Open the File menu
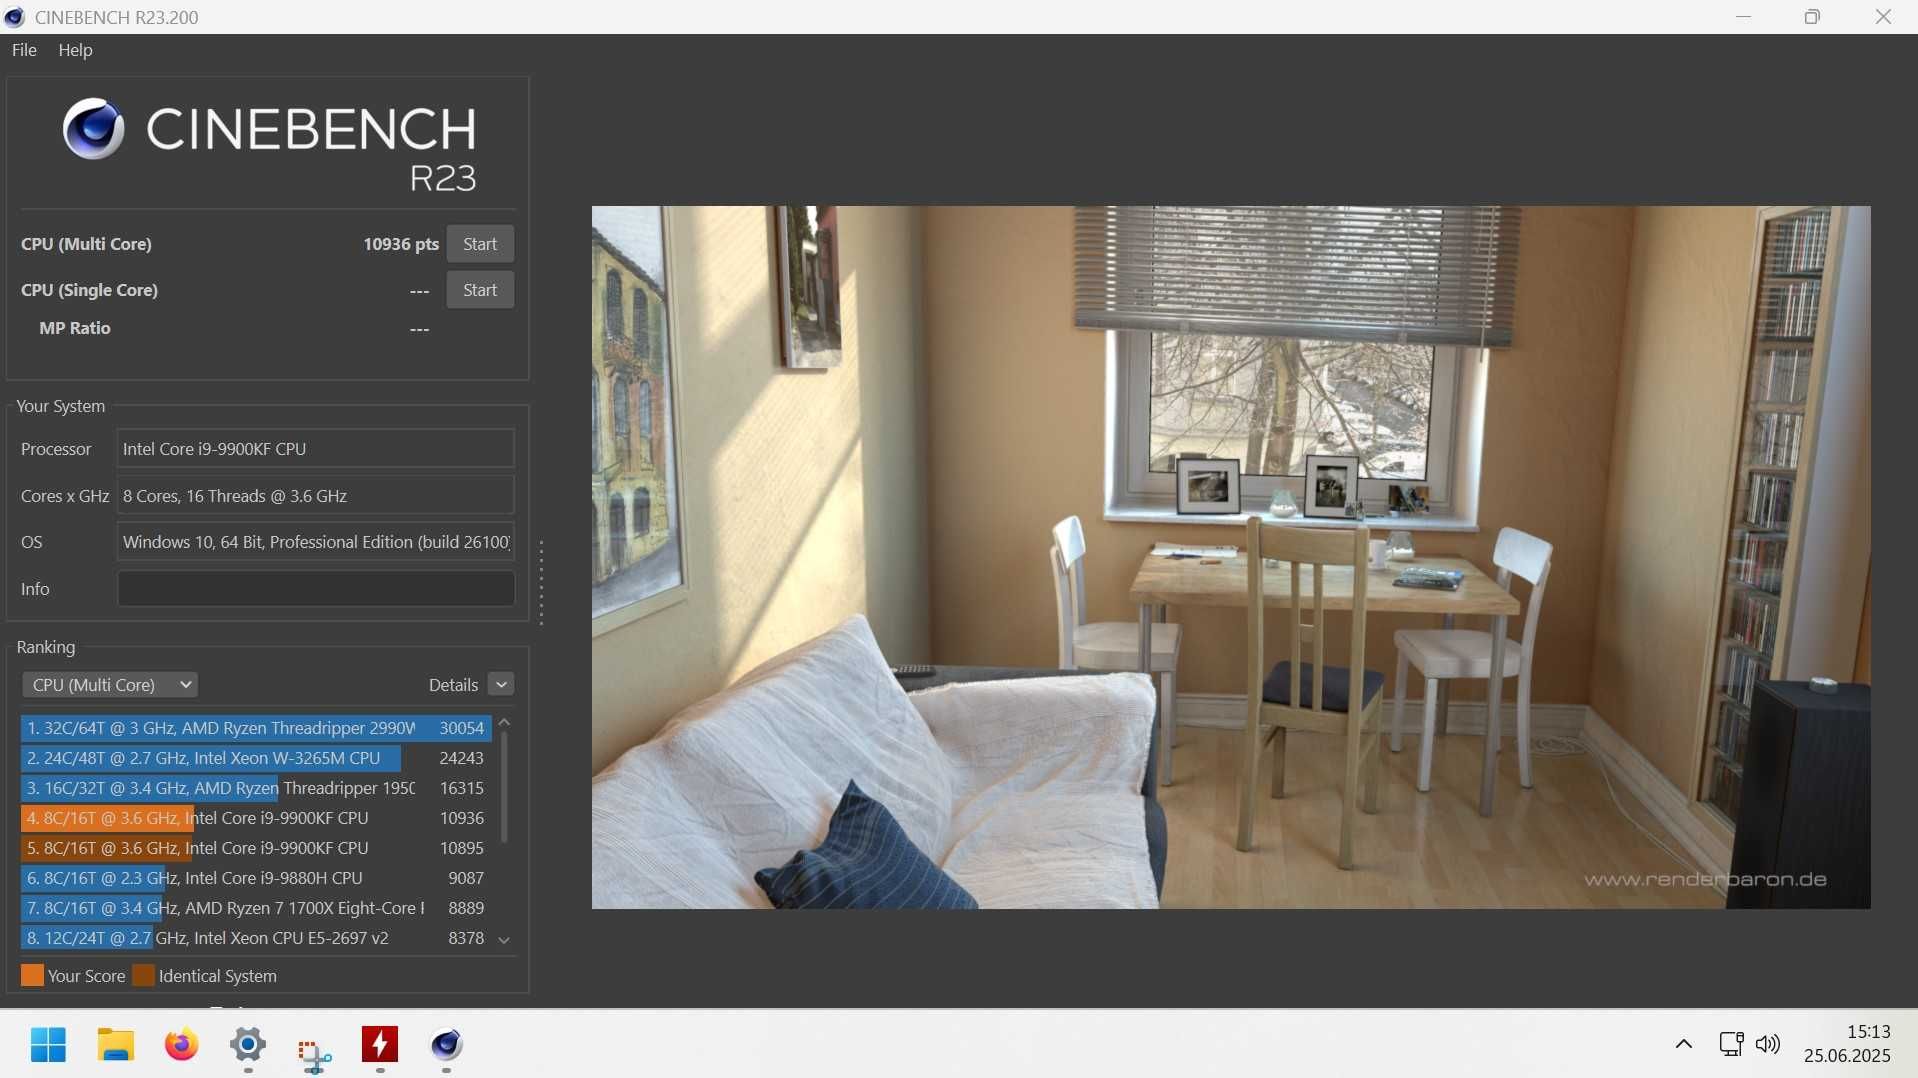This screenshot has width=1918, height=1078. [x=24, y=50]
